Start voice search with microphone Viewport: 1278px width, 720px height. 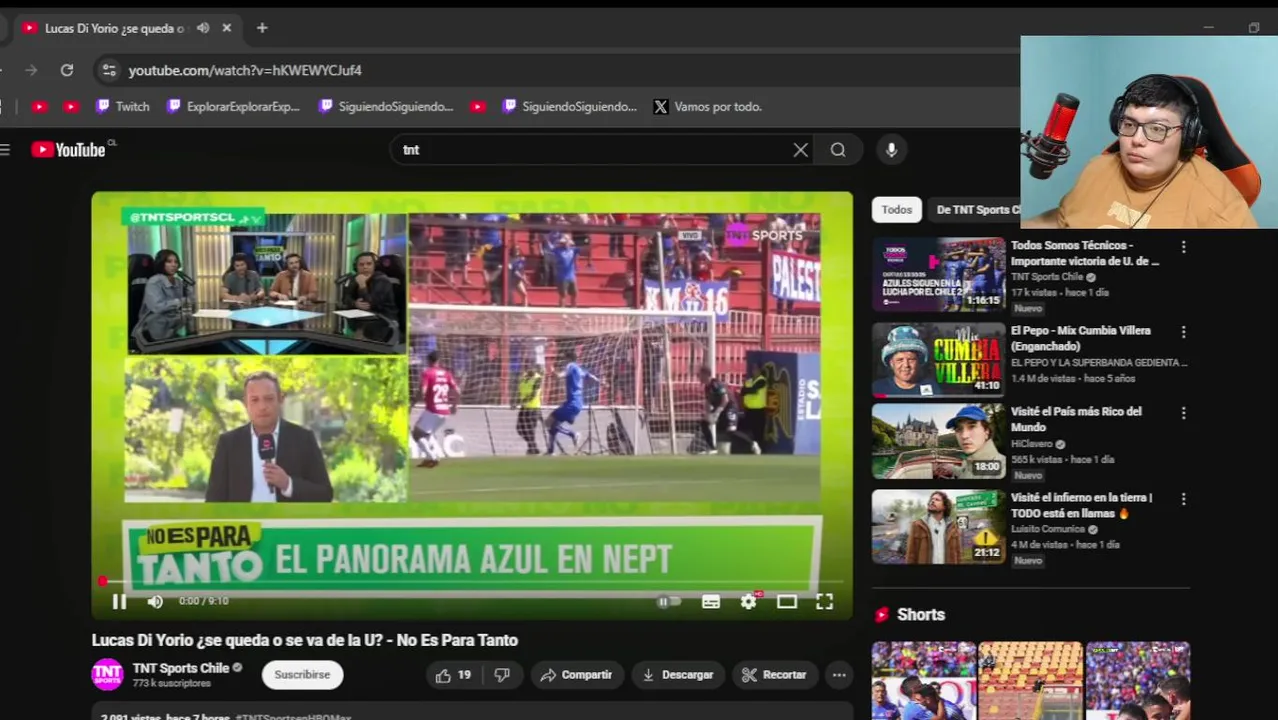(891, 150)
